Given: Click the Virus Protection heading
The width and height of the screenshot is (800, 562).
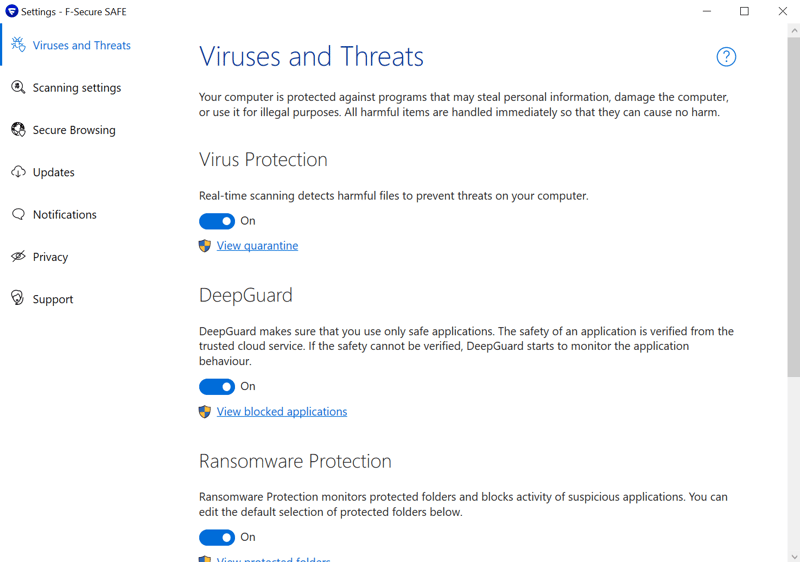Looking at the screenshot, I should tap(263, 160).
